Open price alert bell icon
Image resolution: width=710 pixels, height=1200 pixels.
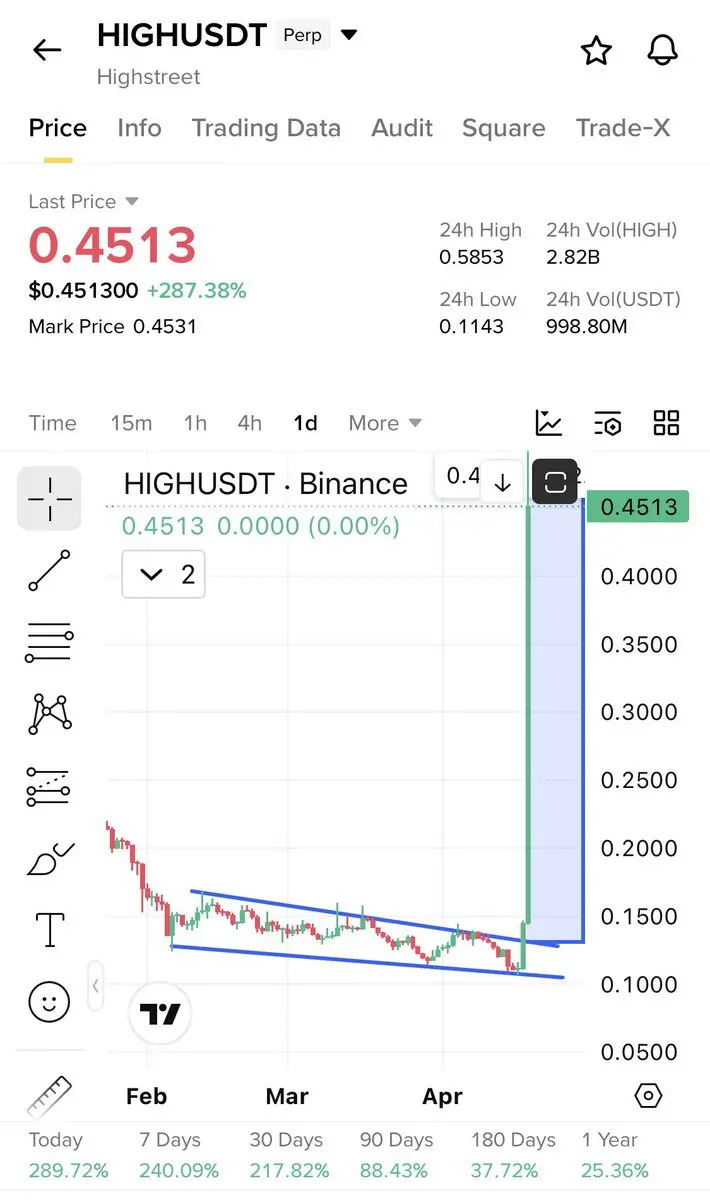pyautogui.click(x=662, y=50)
